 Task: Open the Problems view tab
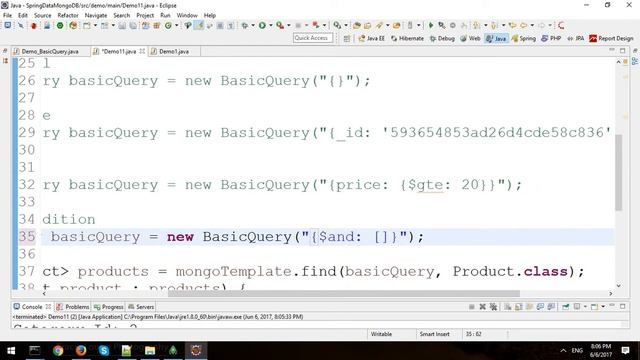pos(73,307)
